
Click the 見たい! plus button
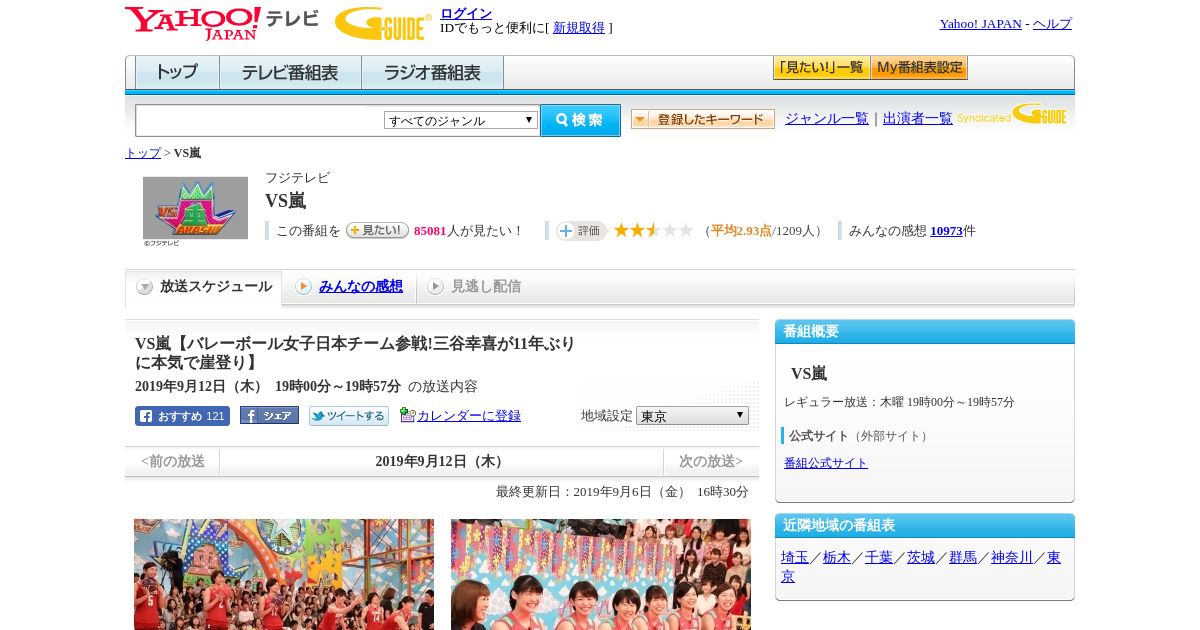377,230
